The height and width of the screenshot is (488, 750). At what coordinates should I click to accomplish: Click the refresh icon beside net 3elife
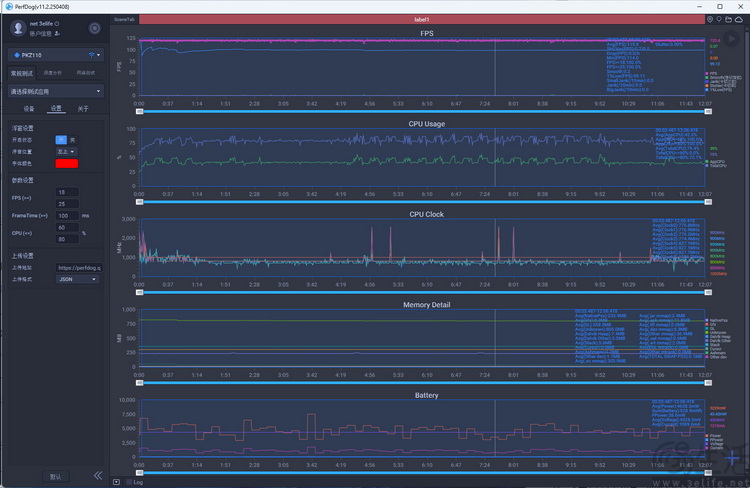click(57, 23)
